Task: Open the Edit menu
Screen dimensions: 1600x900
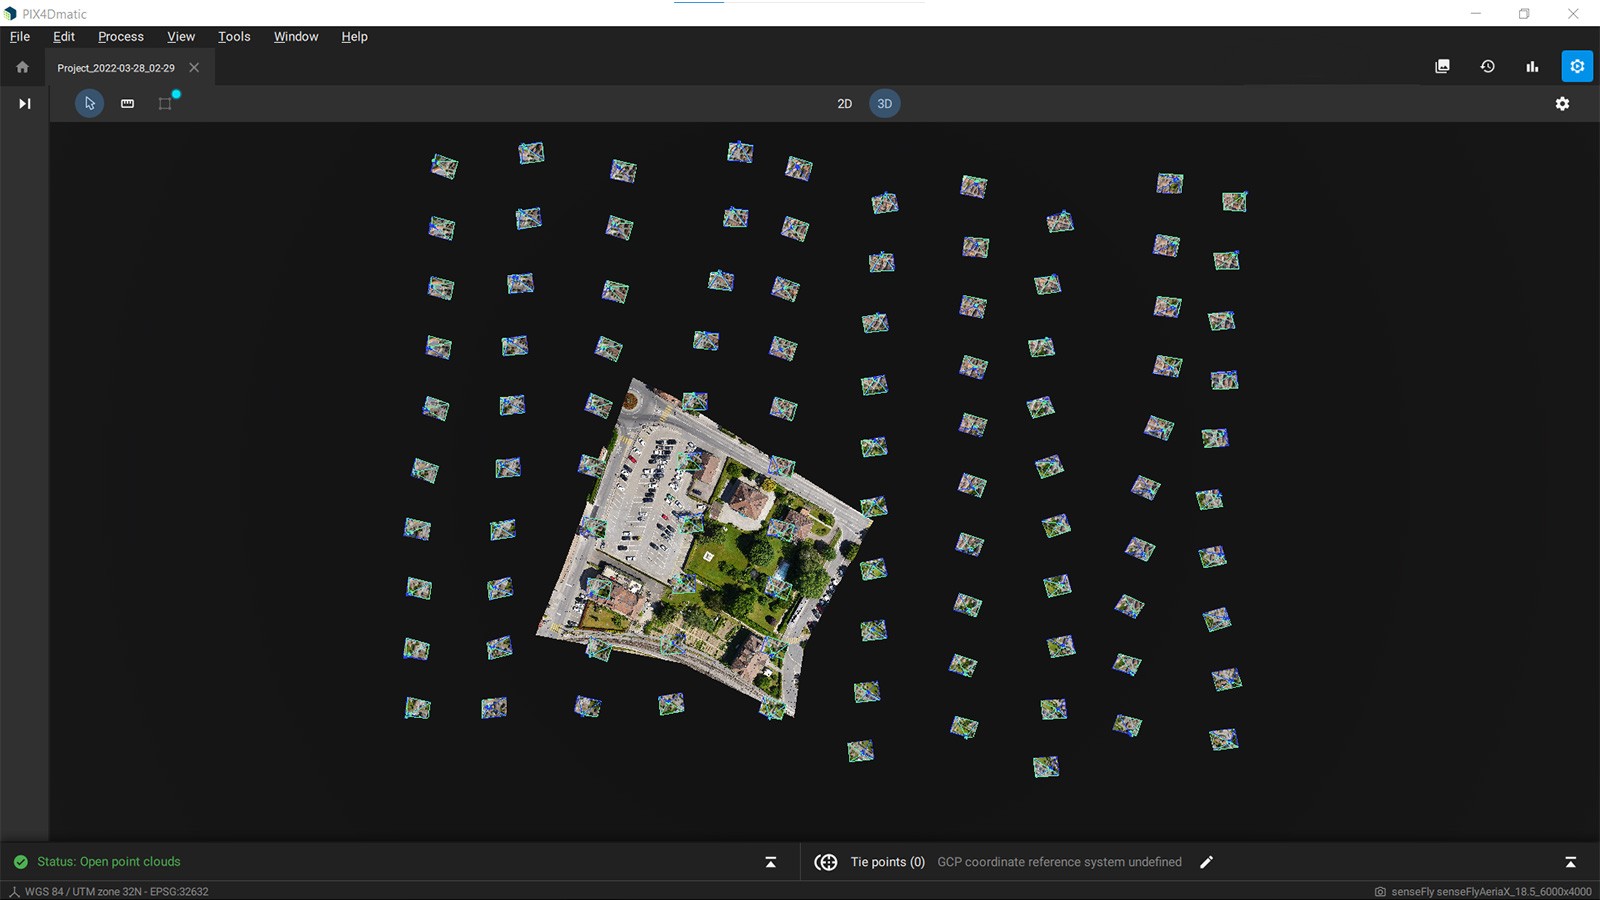Action: 64,36
